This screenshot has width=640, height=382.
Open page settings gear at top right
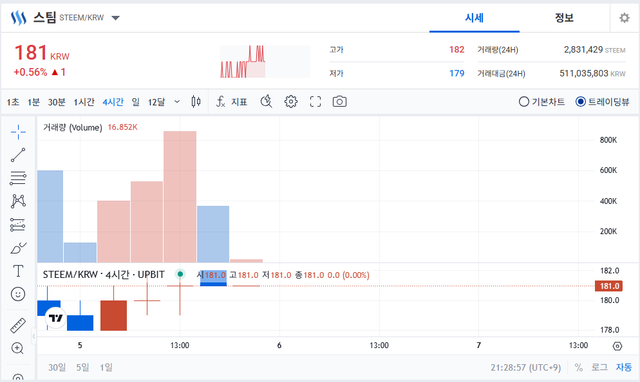pyautogui.click(x=624, y=18)
